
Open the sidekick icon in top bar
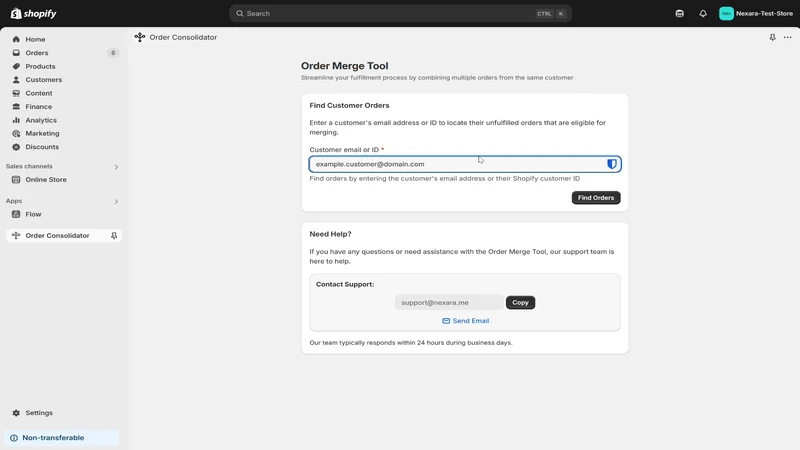(x=680, y=13)
